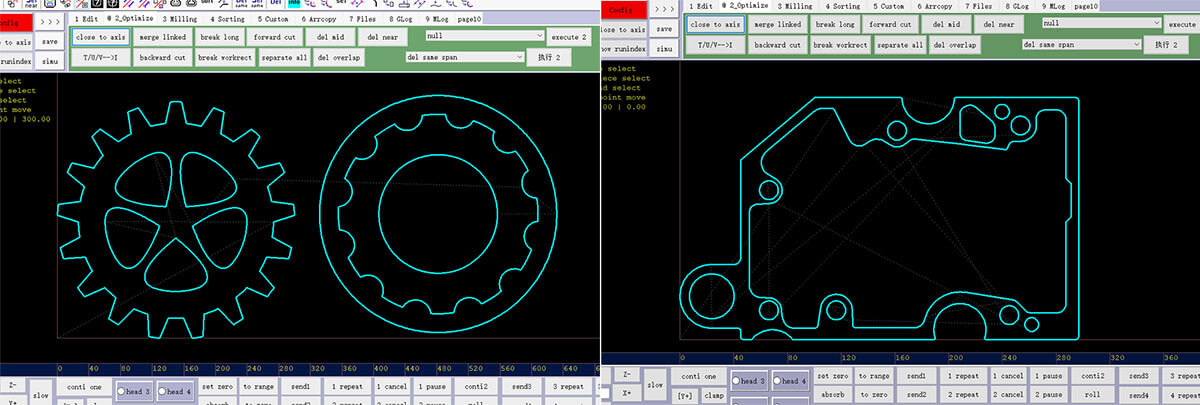Click to zero in right window
Image resolution: width=1200 pixels, height=405 pixels.
click(873, 395)
